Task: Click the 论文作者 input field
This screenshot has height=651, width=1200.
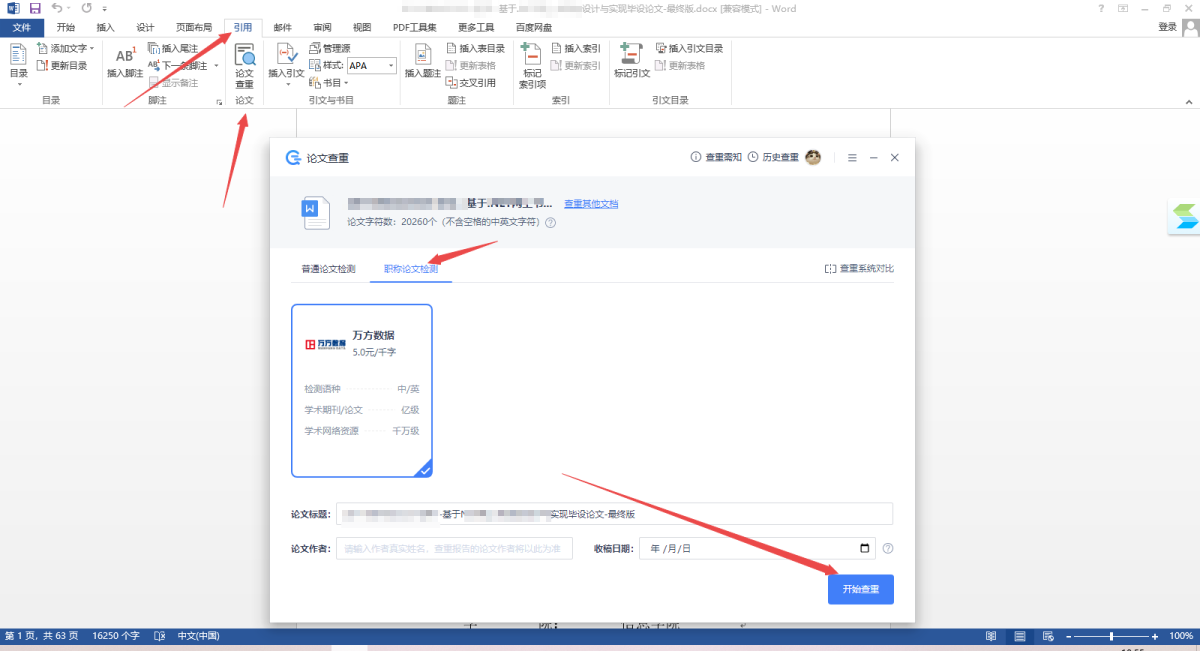Action: (x=454, y=548)
